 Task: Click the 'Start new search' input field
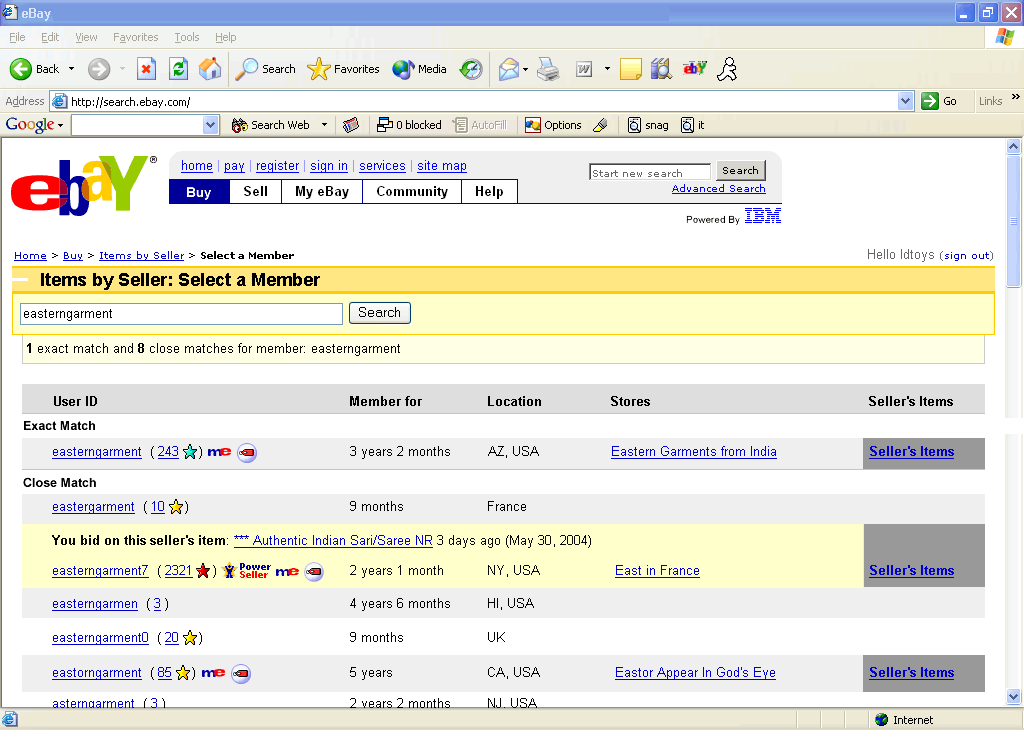[650, 172]
